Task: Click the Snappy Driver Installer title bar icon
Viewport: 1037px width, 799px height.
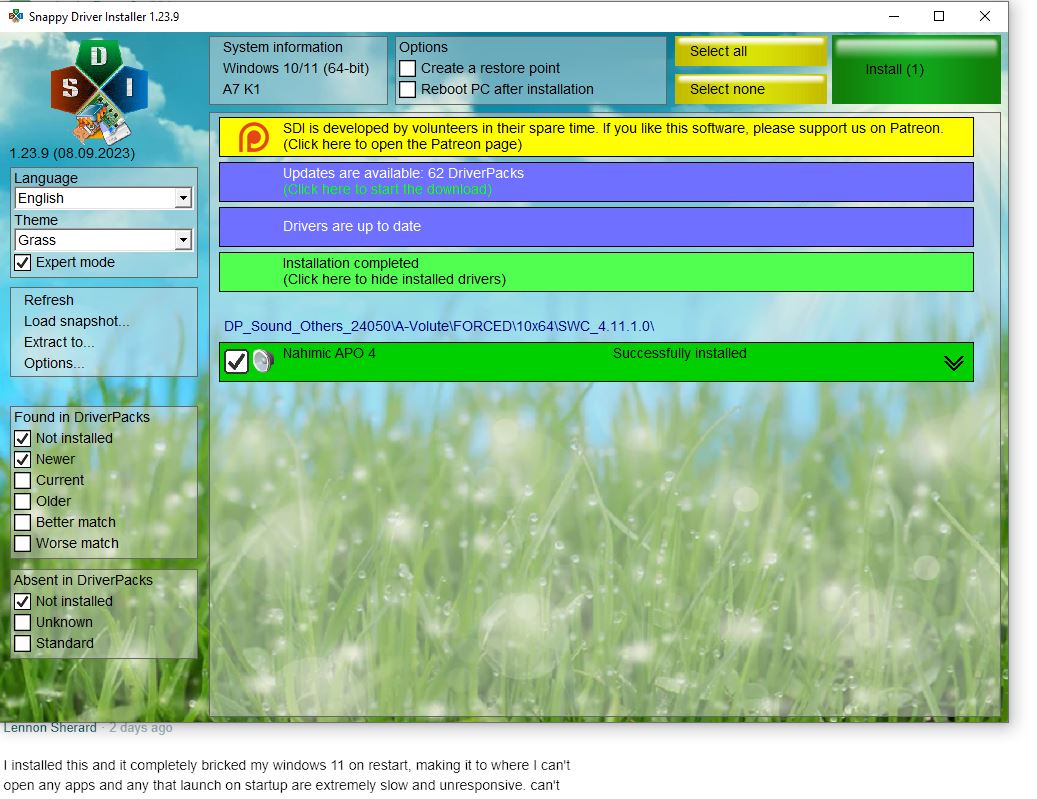Action: 15,17
